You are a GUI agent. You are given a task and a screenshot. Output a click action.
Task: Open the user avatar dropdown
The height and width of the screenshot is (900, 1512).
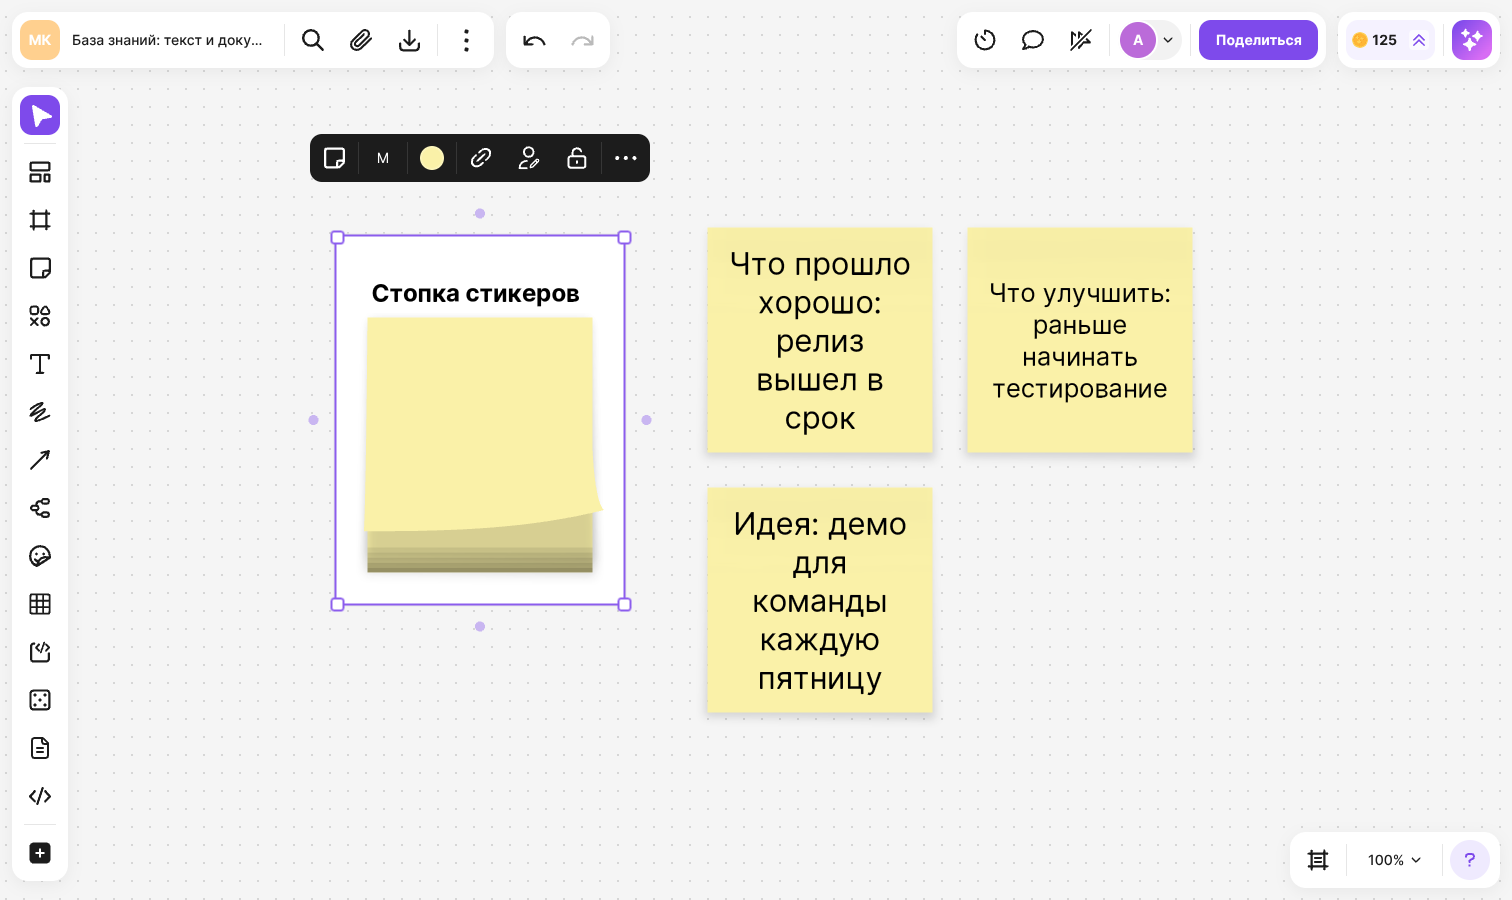pos(1149,40)
